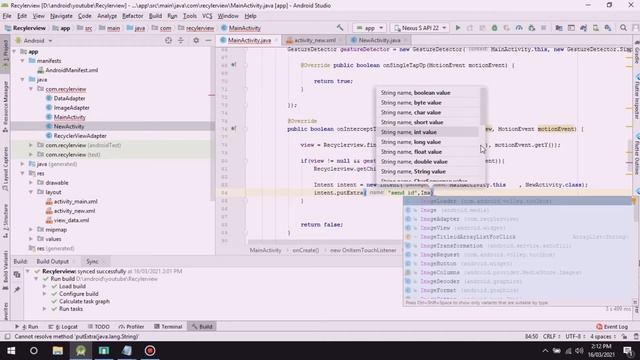Image resolution: width=640 pixels, height=360 pixels.
Task: Expand Run tasks node in build output
Action: (x=44, y=309)
